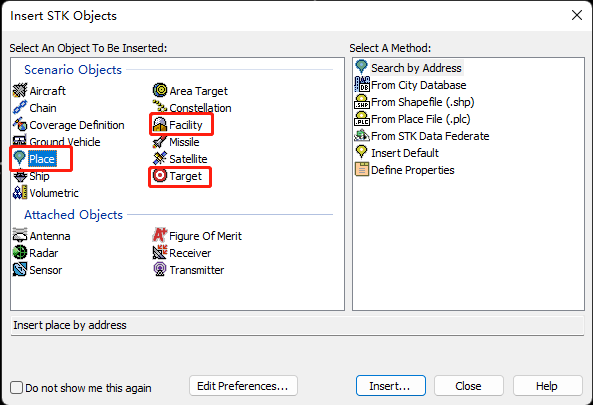Close the Insert STK Objects window

577,15
